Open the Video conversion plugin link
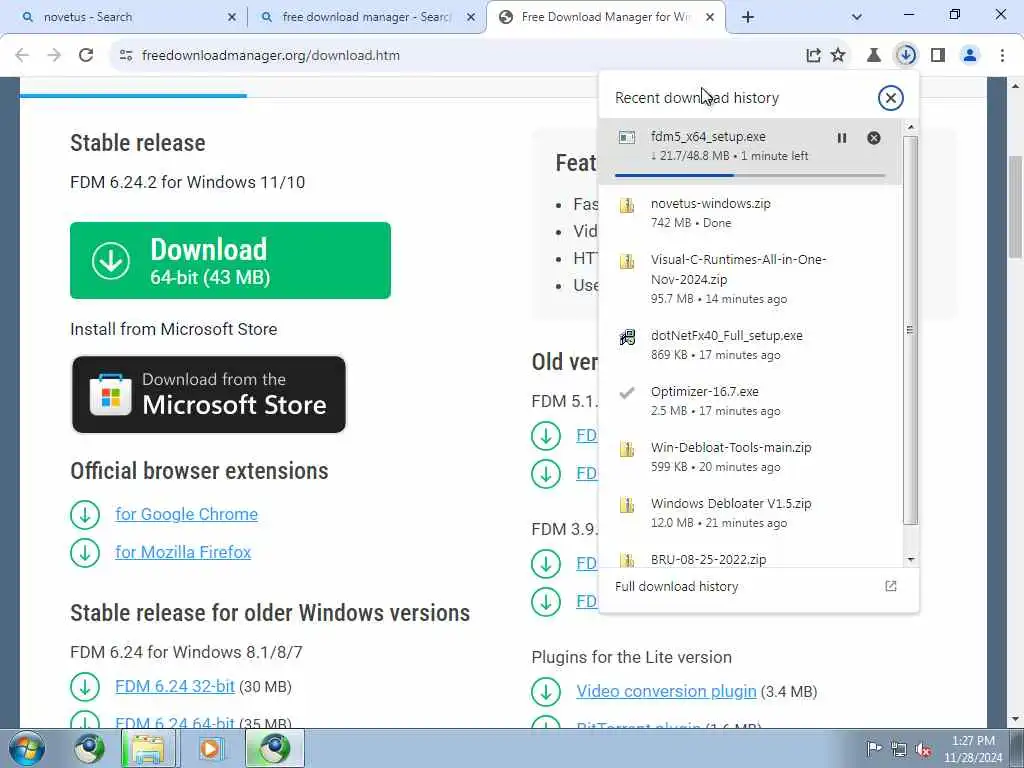 666,692
